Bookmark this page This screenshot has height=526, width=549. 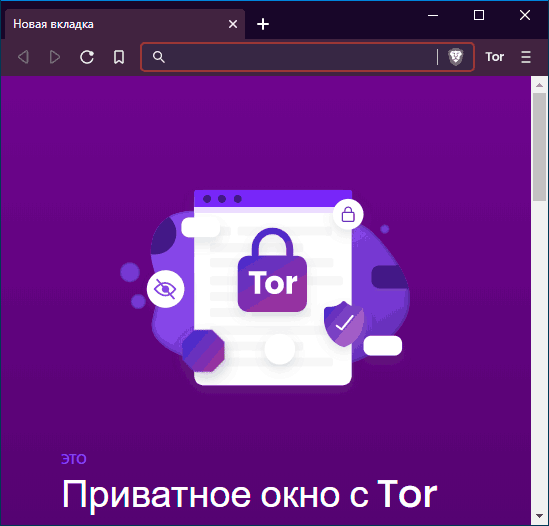(x=119, y=57)
